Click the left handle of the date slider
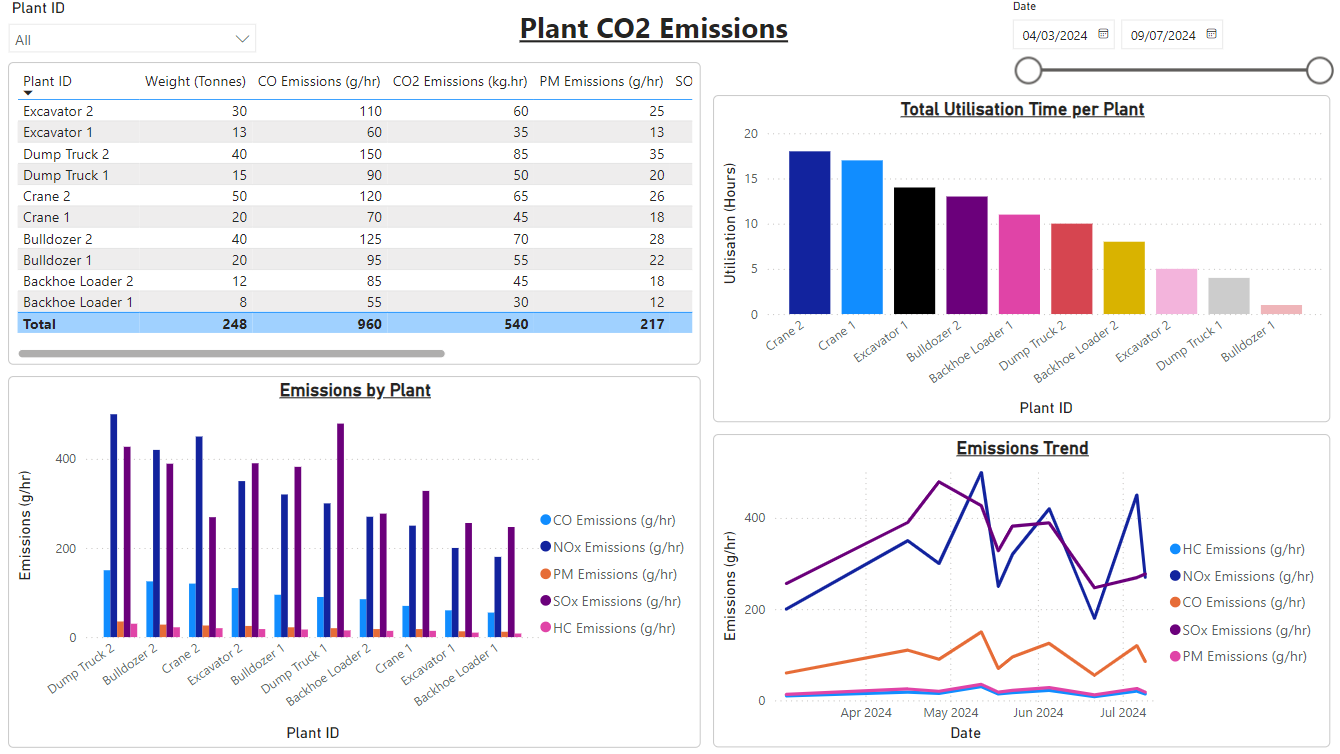 click(x=1028, y=70)
